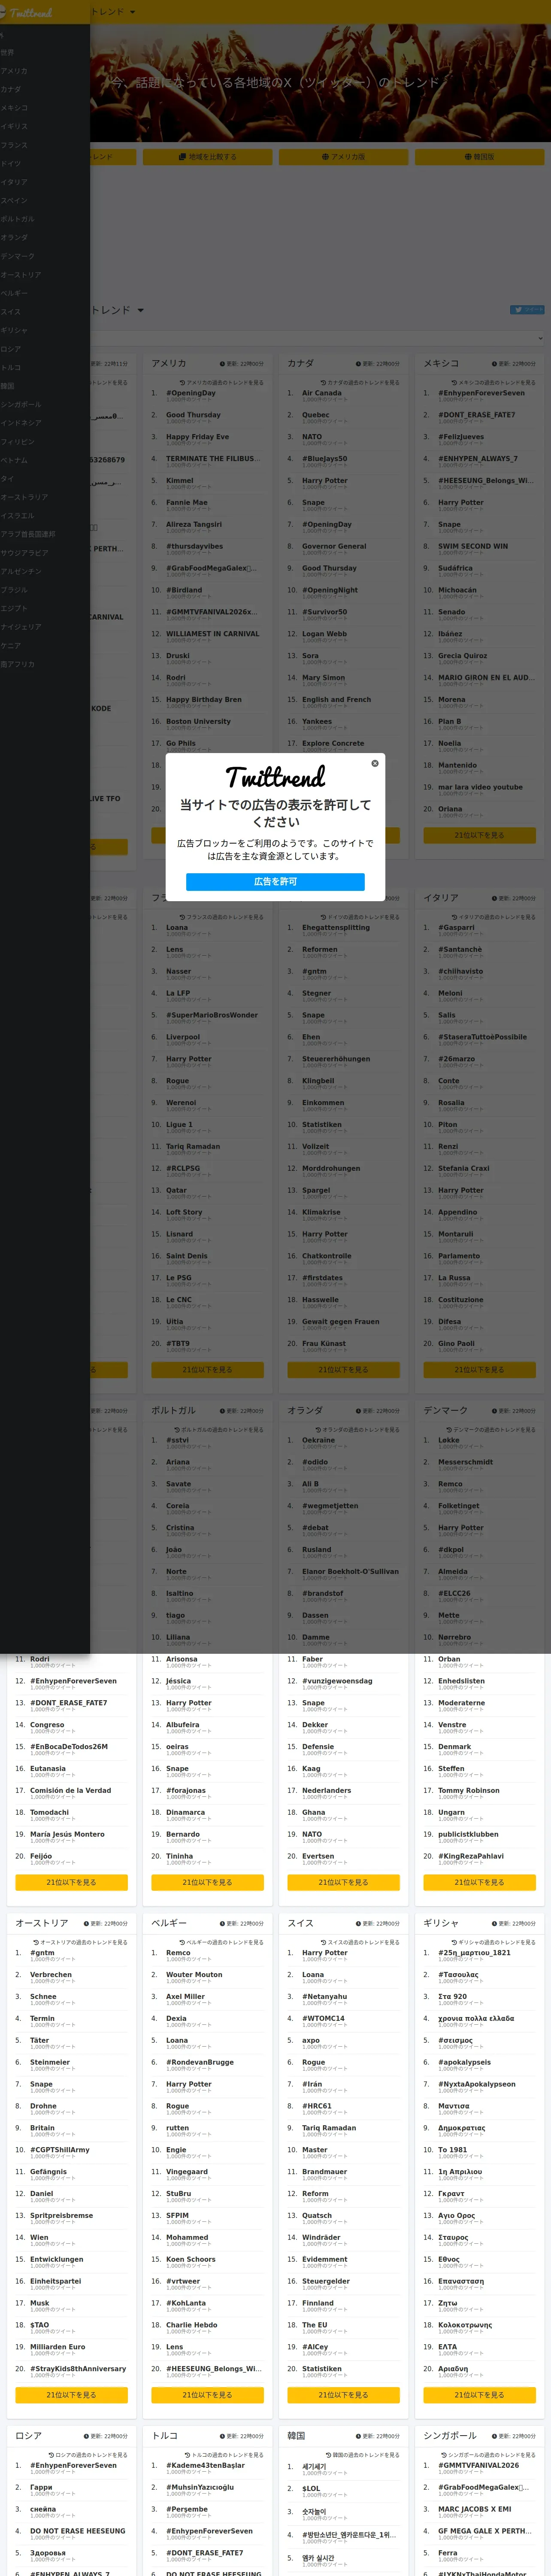
Task: Select イタリア in the side menu
Action: tap(14, 182)
